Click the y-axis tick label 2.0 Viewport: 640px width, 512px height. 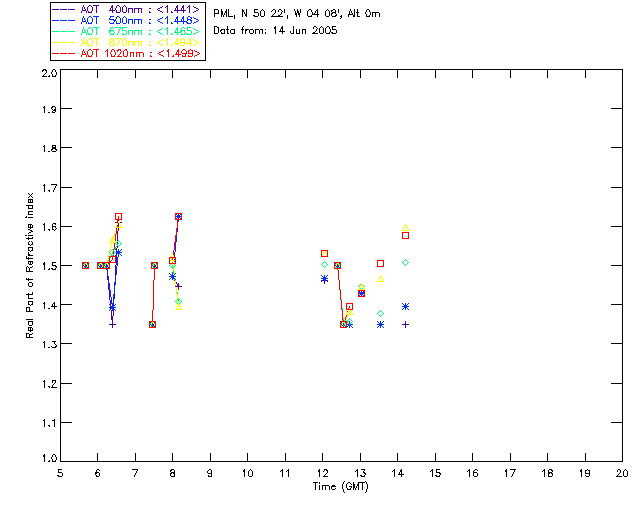[x=49, y=73]
